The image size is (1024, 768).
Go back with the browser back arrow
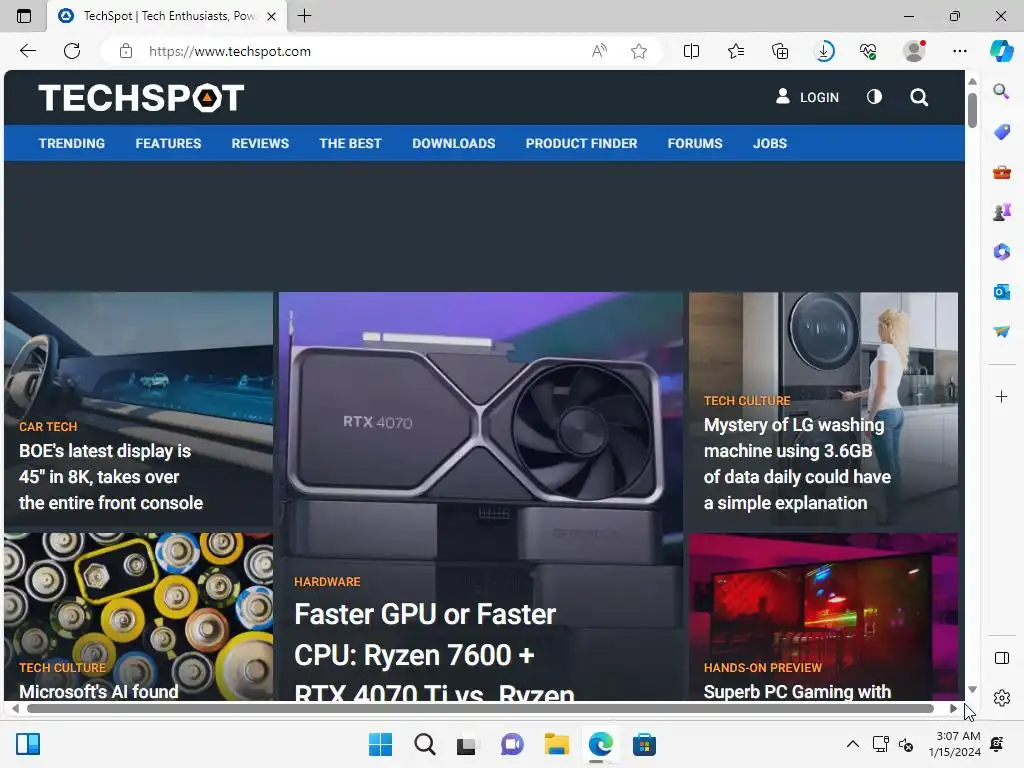coord(27,51)
